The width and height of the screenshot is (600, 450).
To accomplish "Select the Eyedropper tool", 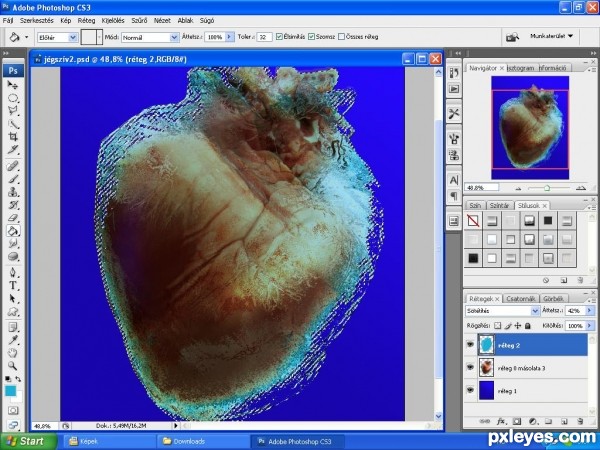I will coord(13,340).
